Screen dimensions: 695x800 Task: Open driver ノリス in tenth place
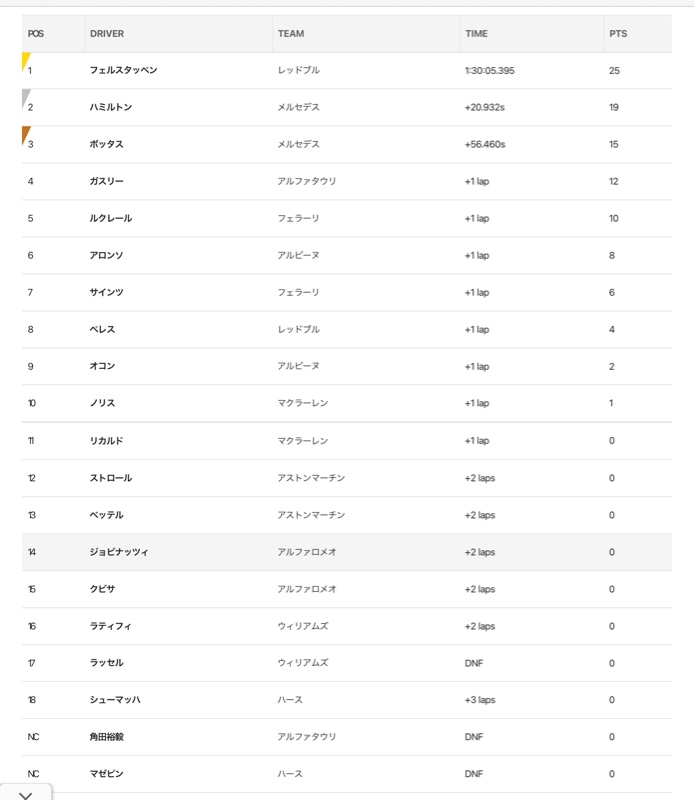tap(103, 403)
